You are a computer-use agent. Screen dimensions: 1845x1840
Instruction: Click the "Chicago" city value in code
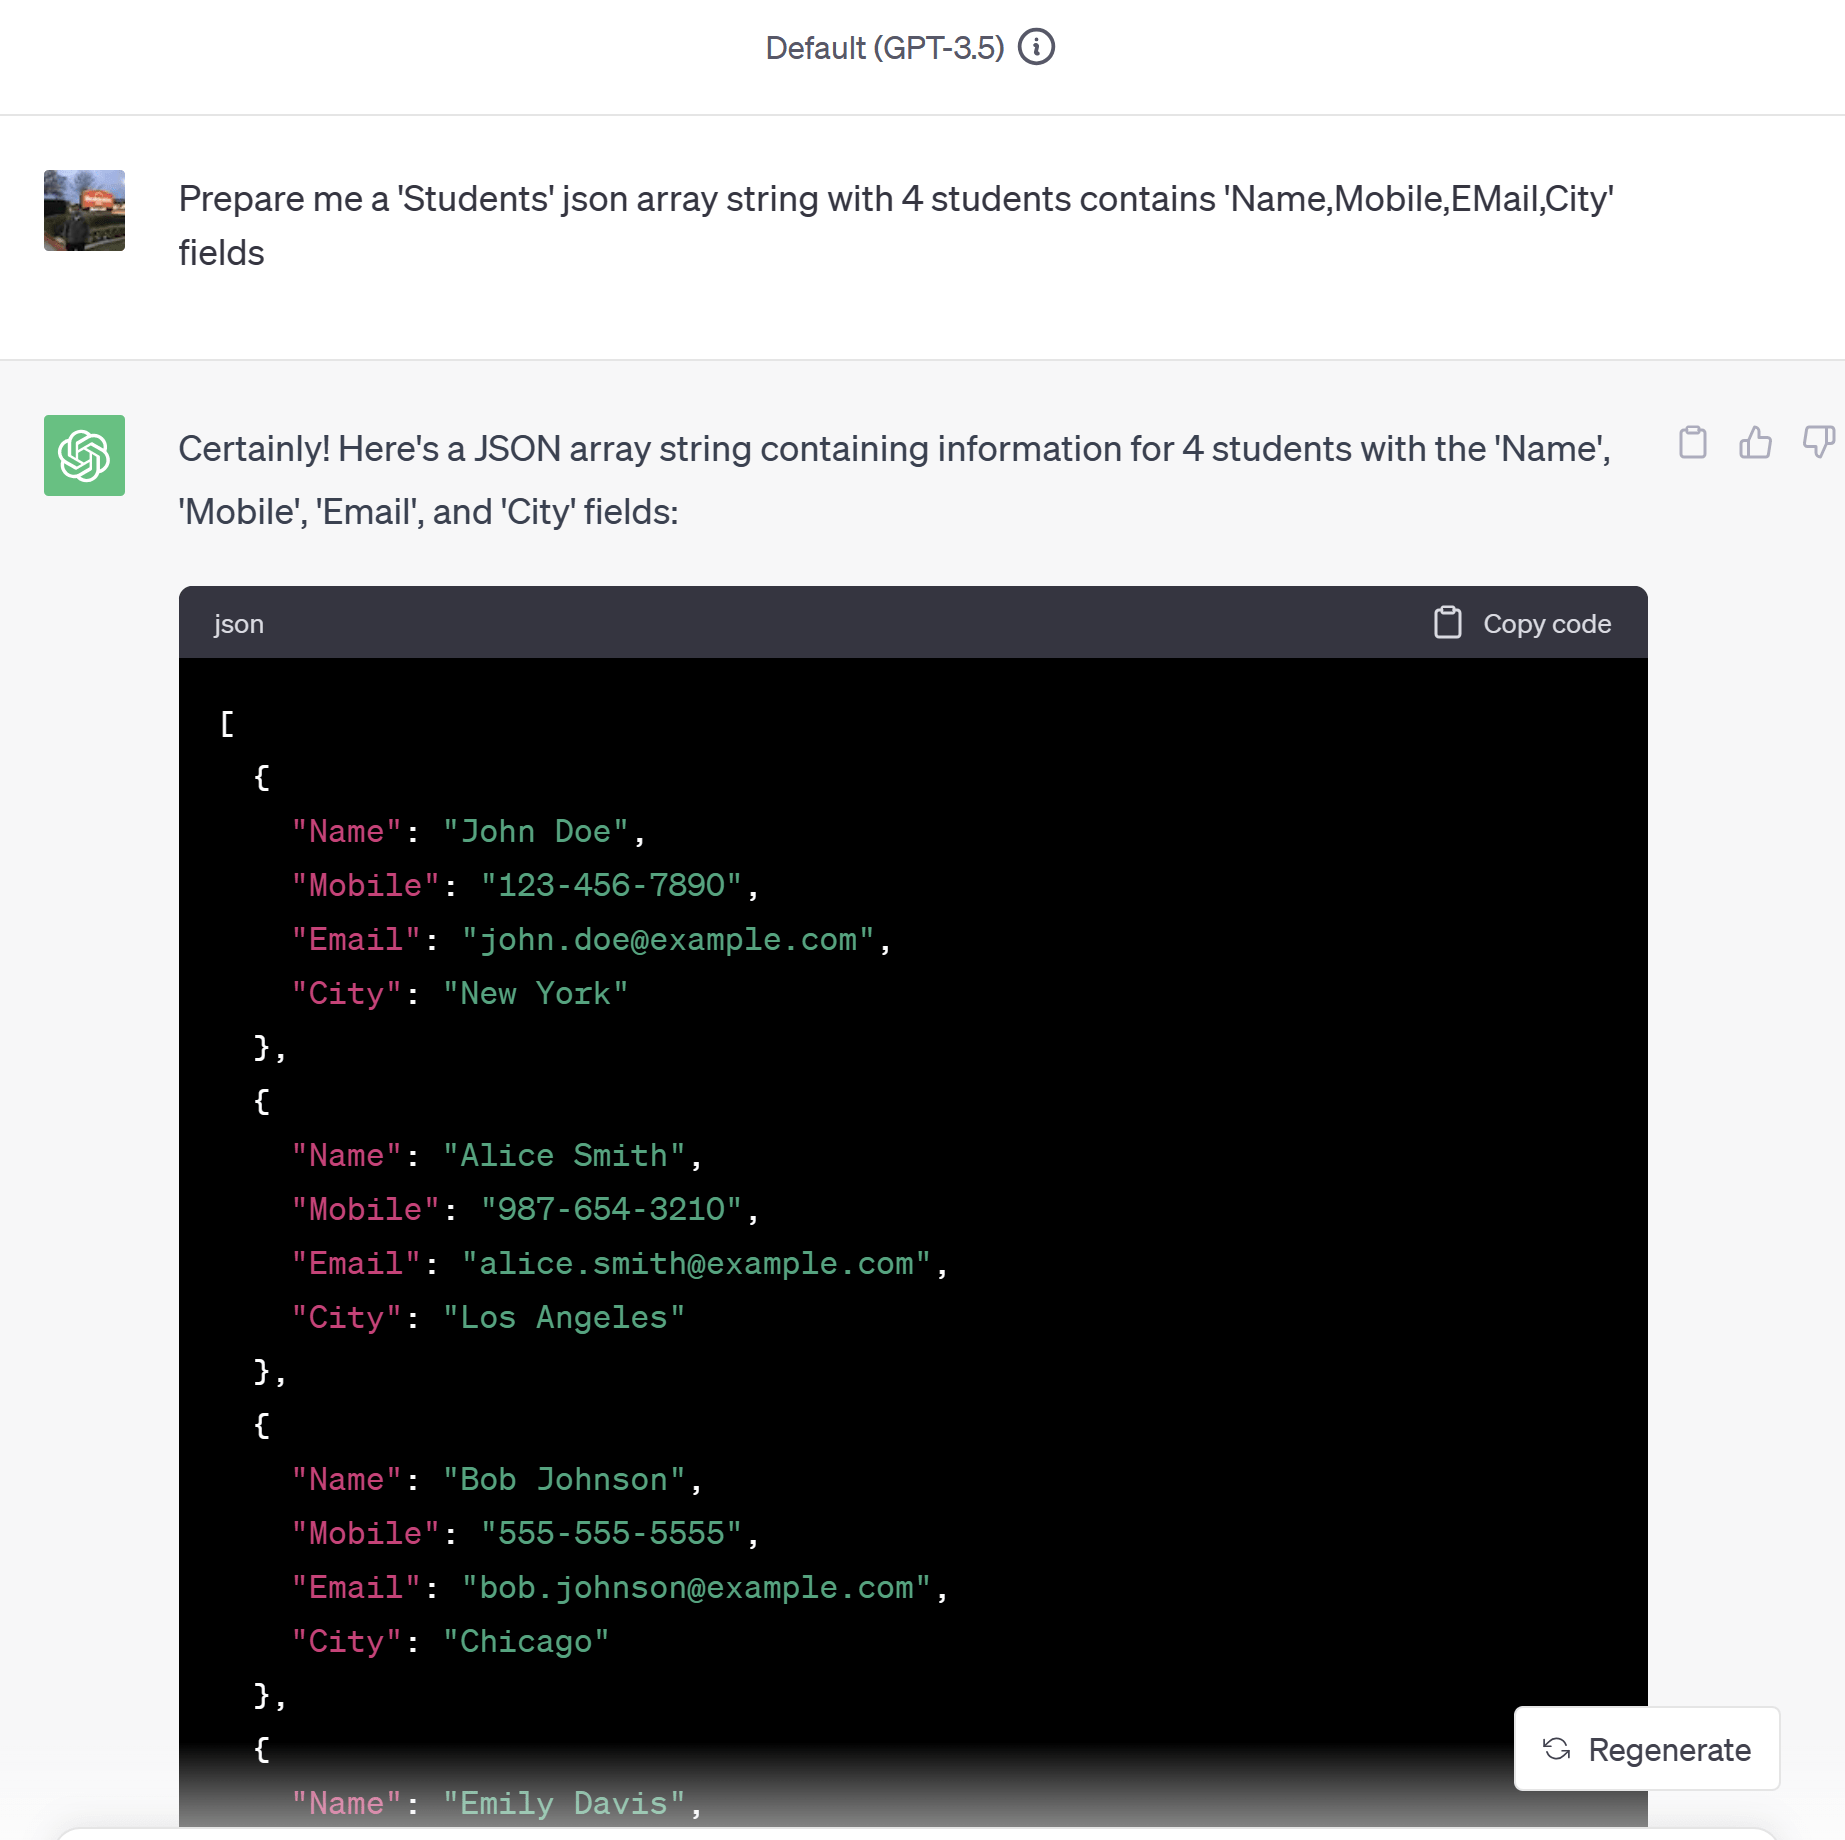pyautogui.click(x=526, y=1642)
